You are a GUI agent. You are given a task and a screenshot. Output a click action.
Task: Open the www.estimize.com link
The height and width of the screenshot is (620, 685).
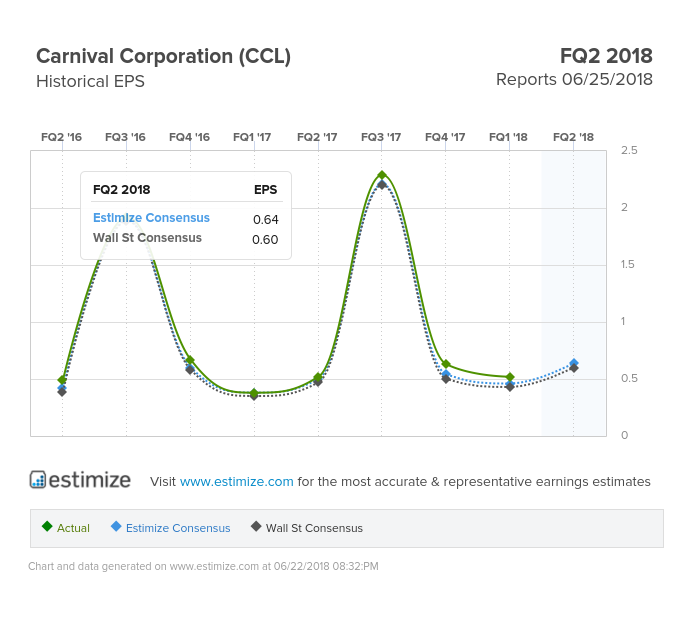pyautogui.click(x=236, y=481)
